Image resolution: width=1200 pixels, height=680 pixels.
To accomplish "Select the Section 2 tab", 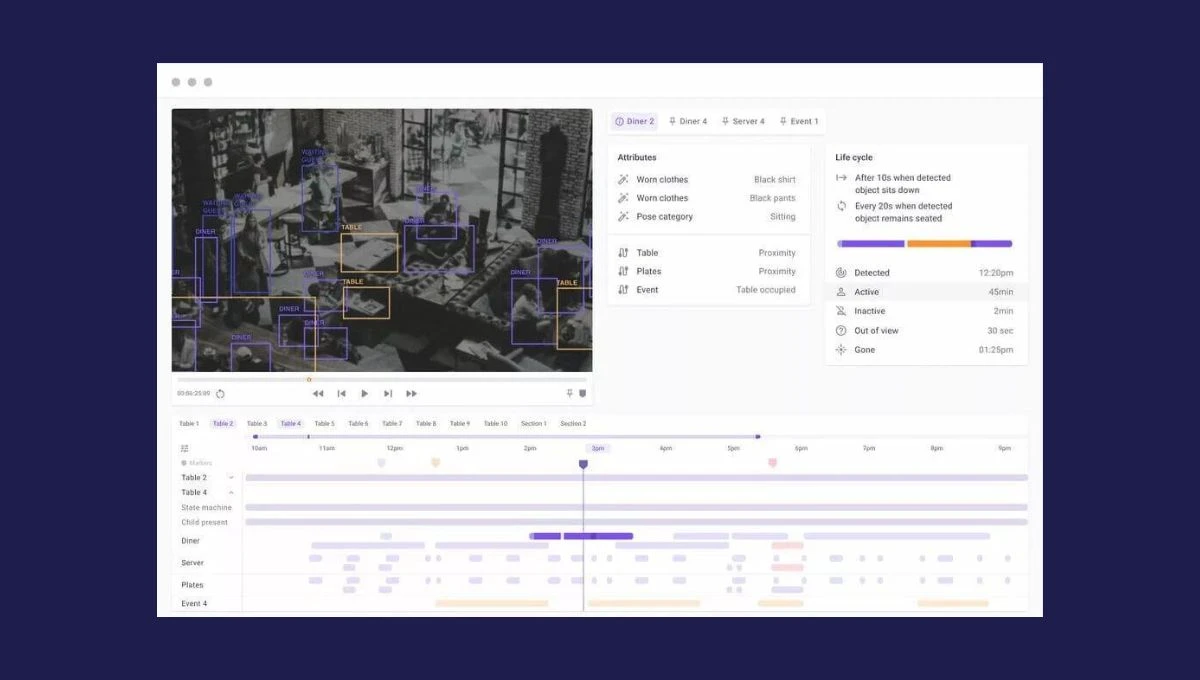I will coord(573,424).
